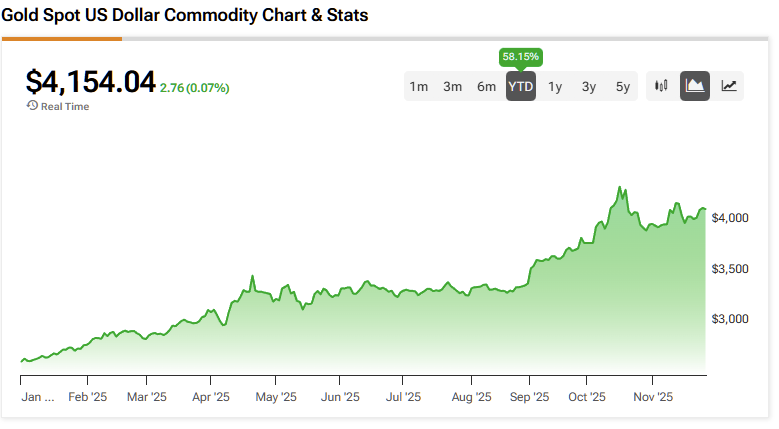Select the 1y time range
This screenshot has width=779, height=429.
click(x=555, y=87)
